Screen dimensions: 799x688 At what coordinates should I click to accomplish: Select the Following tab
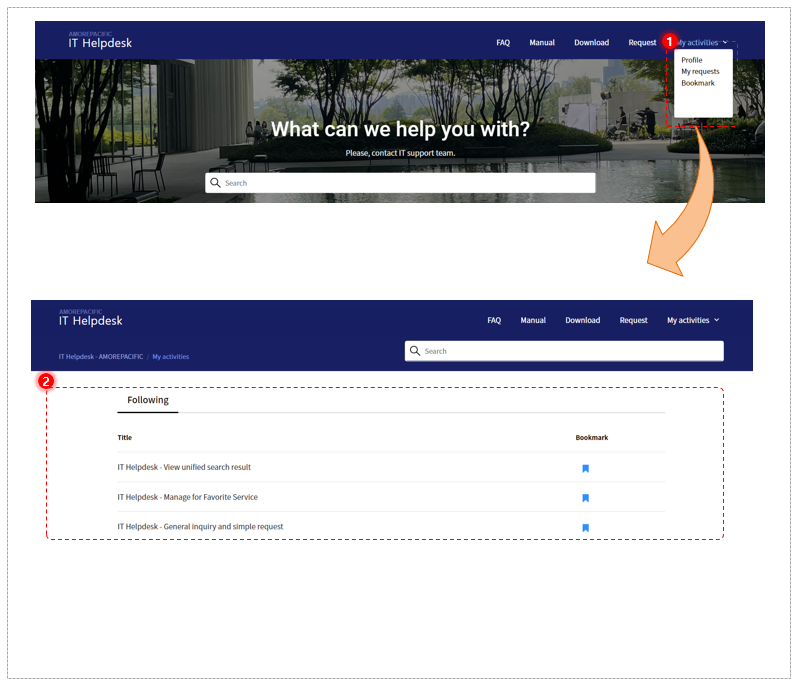pyautogui.click(x=148, y=401)
